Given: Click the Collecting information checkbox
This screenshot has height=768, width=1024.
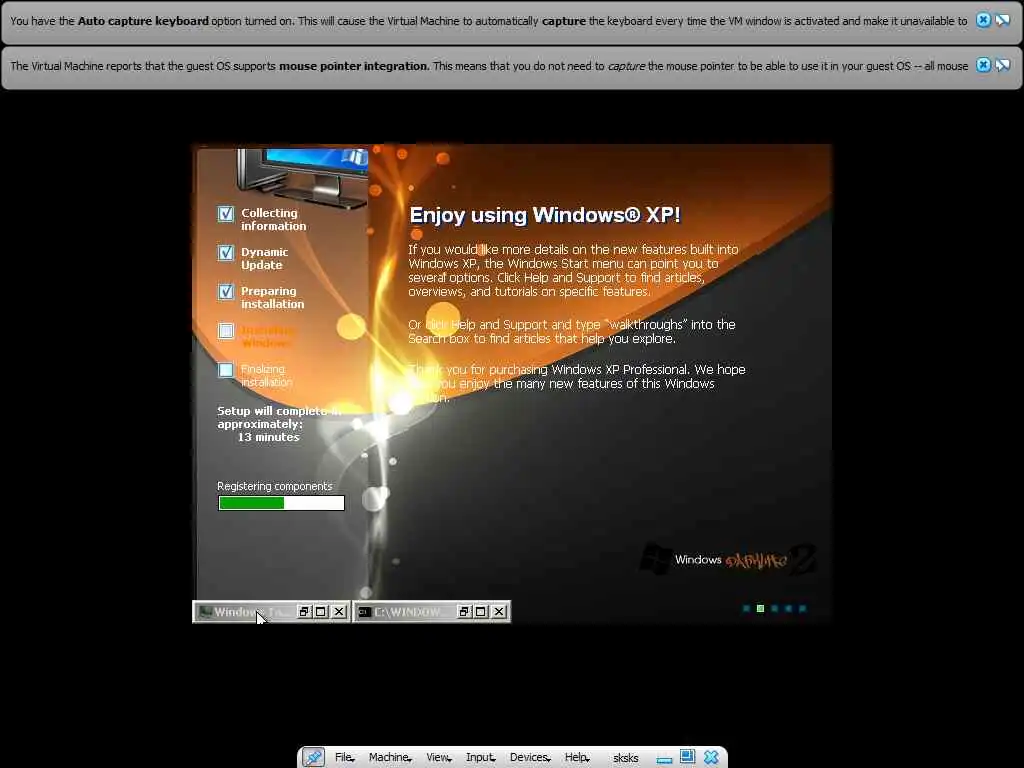Looking at the screenshot, I should coord(226,214).
